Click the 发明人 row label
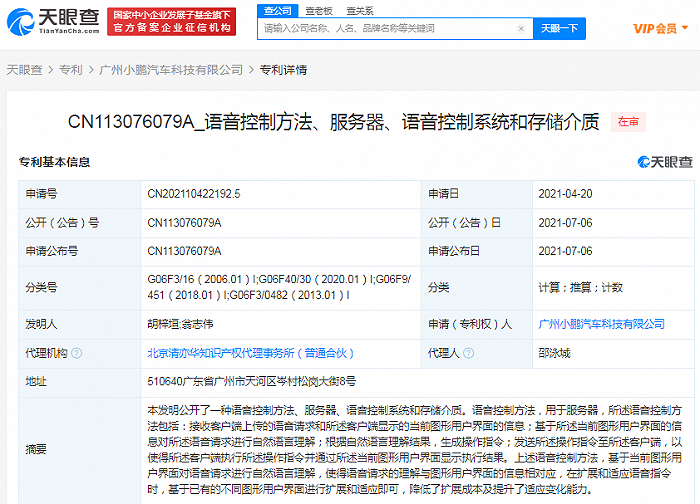This screenshot has width=700, height=504. tap(42, 324)
